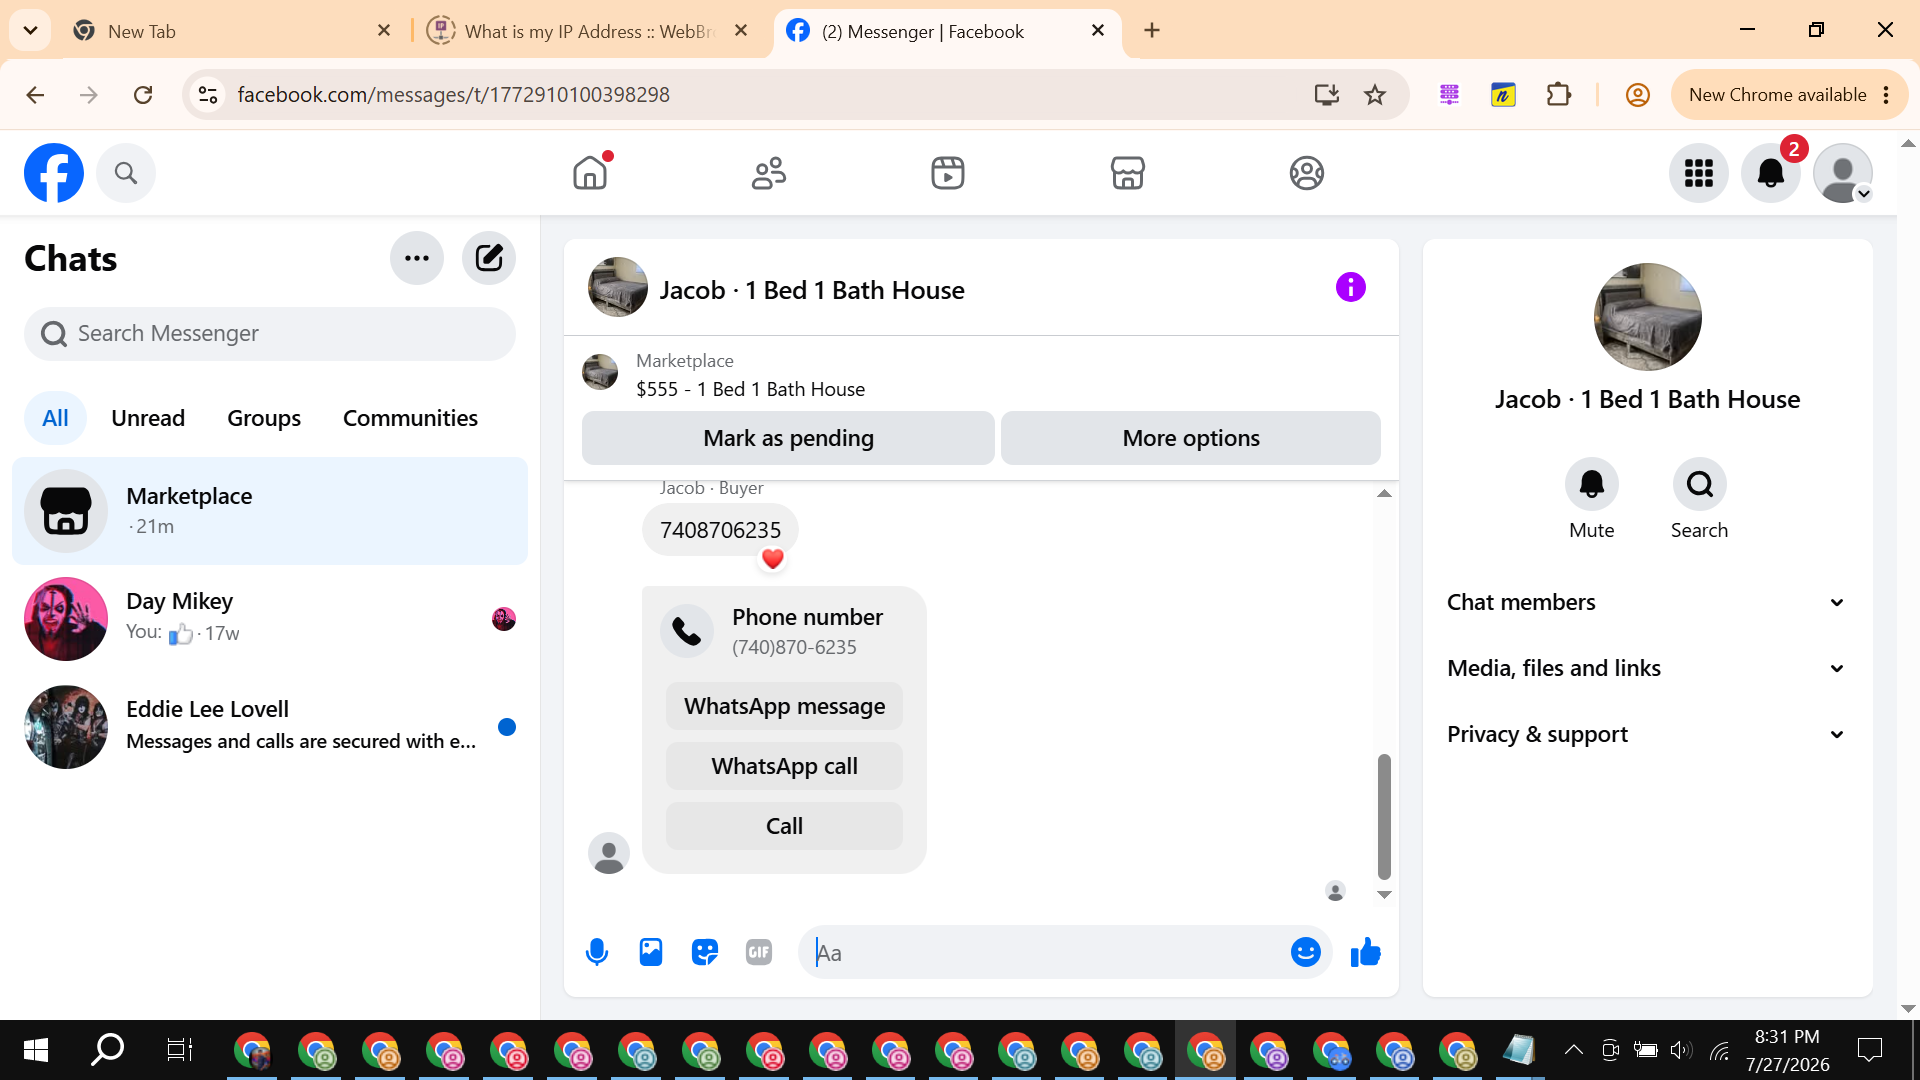Click the message list scrollbar thumb
1920x1080 pixels.
pyautogui.click(x=1384, y=816)
